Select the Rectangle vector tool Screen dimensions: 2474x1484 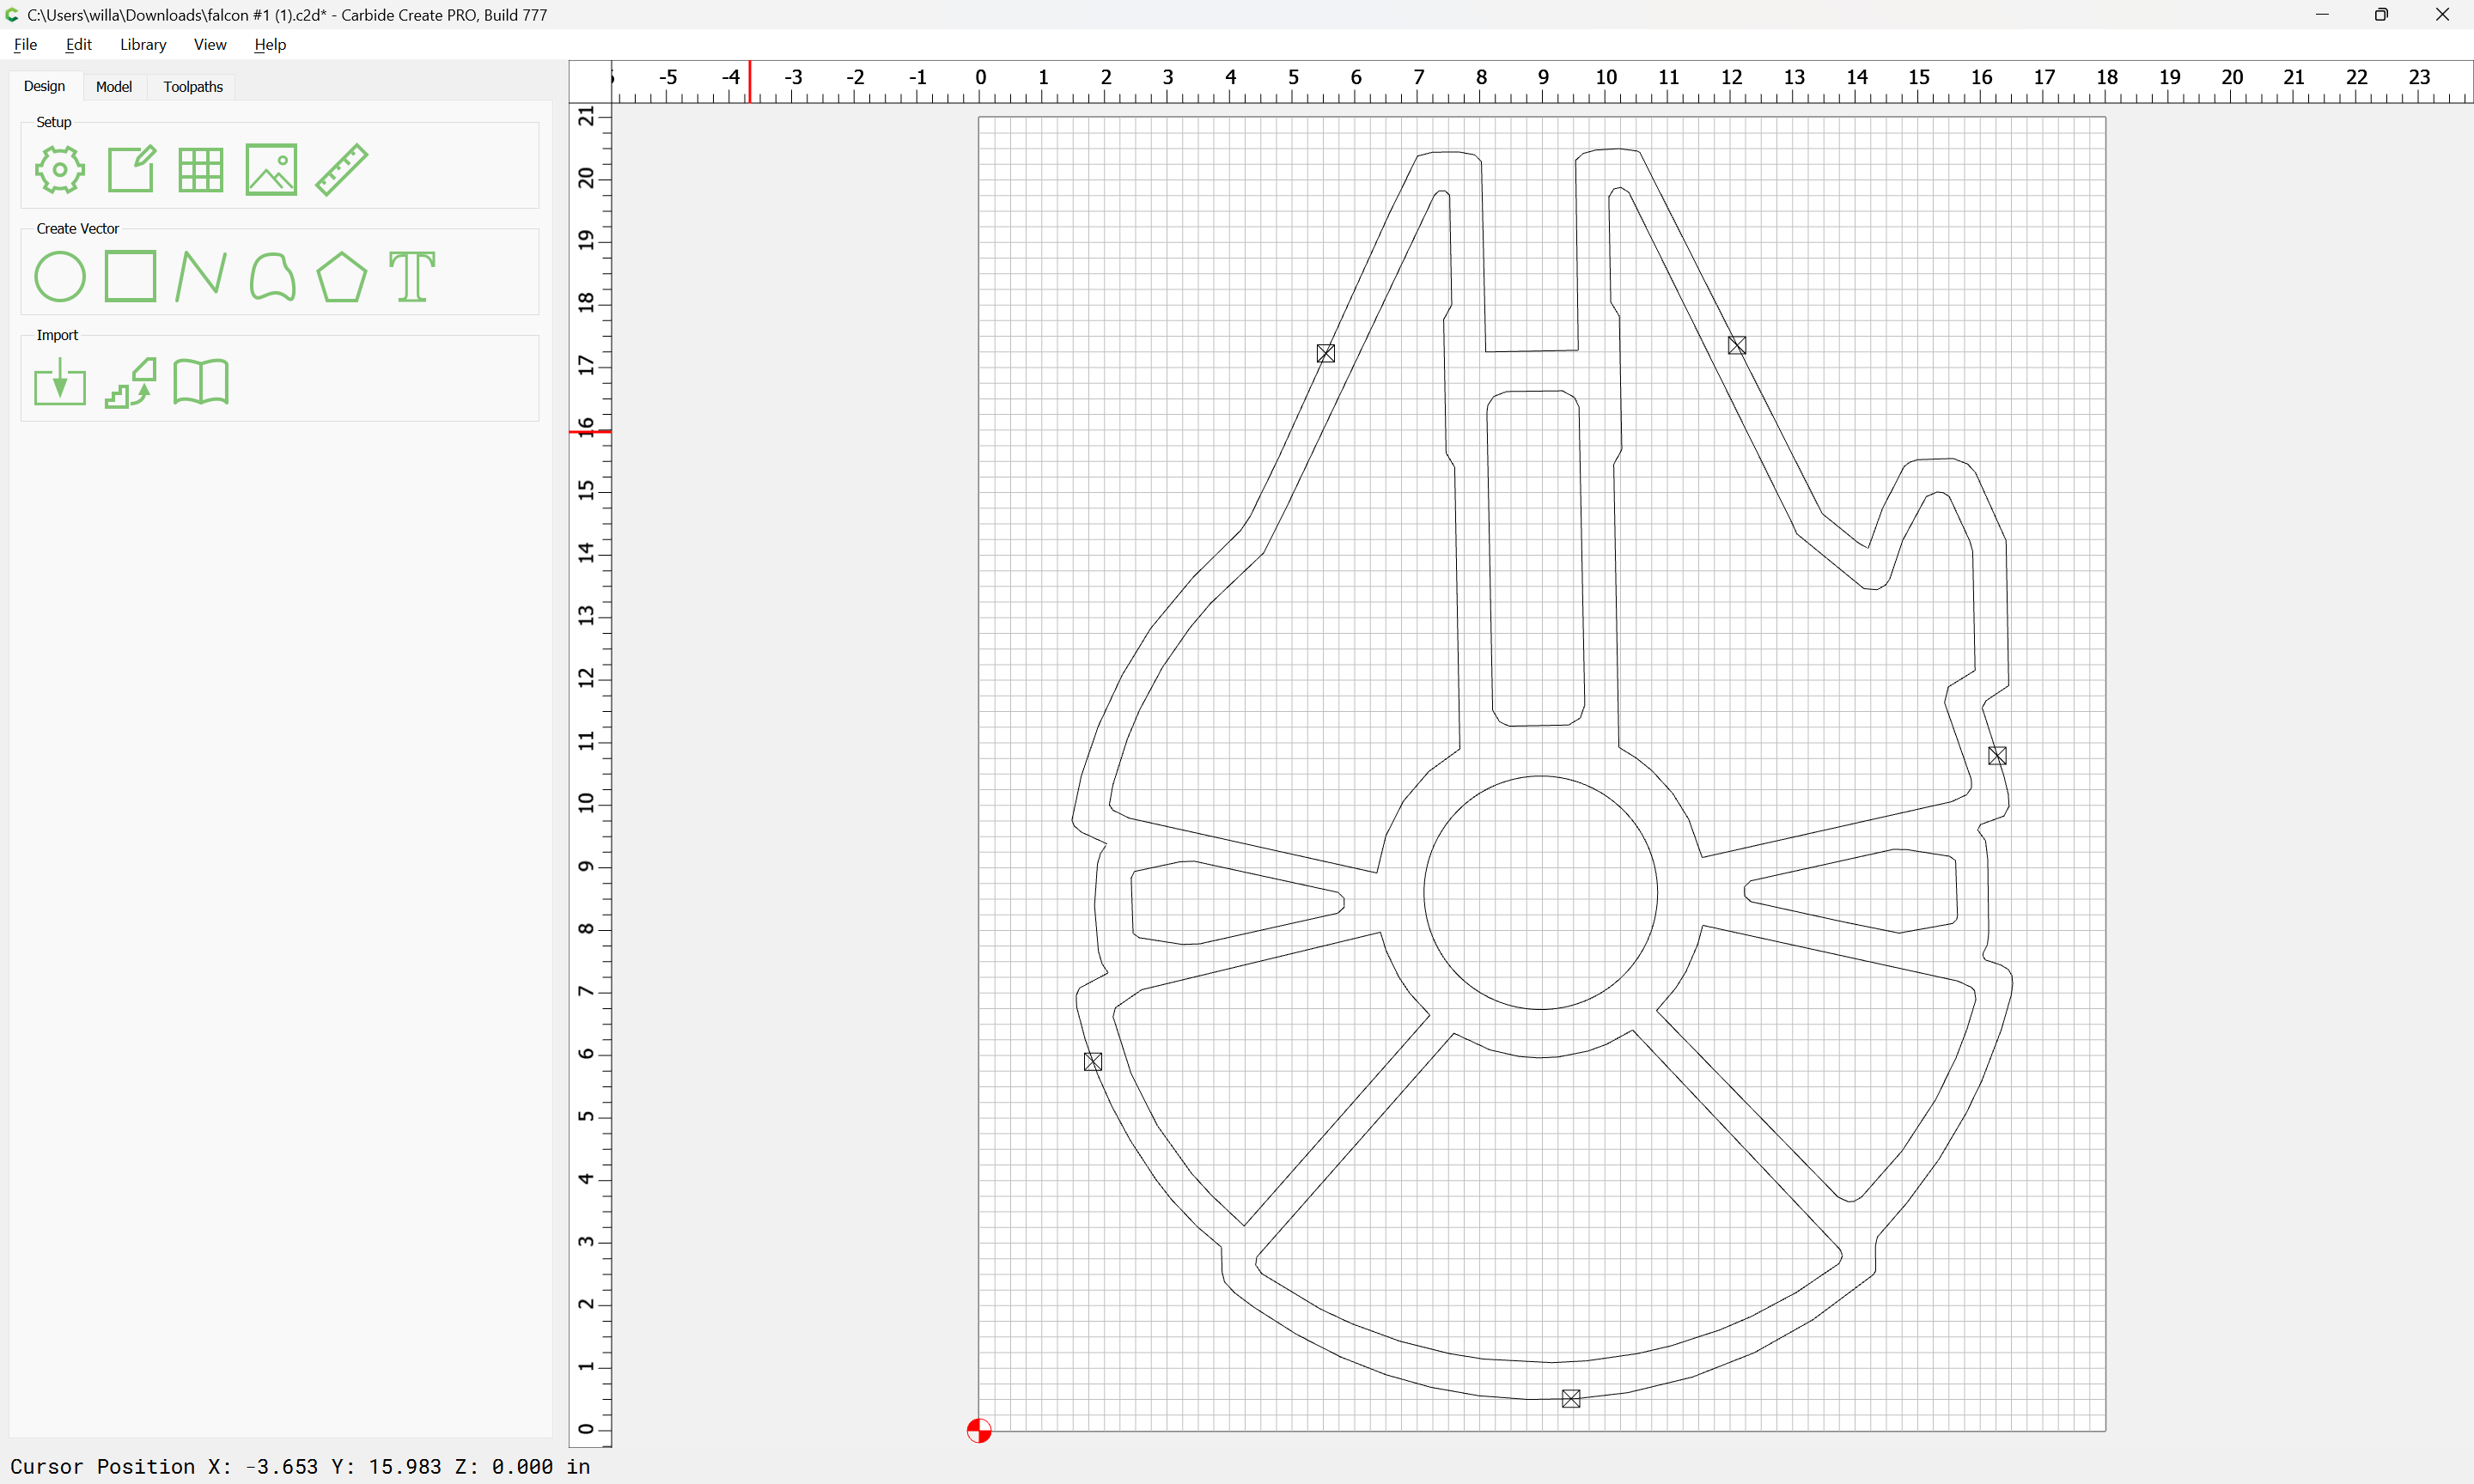coord(131,276)
